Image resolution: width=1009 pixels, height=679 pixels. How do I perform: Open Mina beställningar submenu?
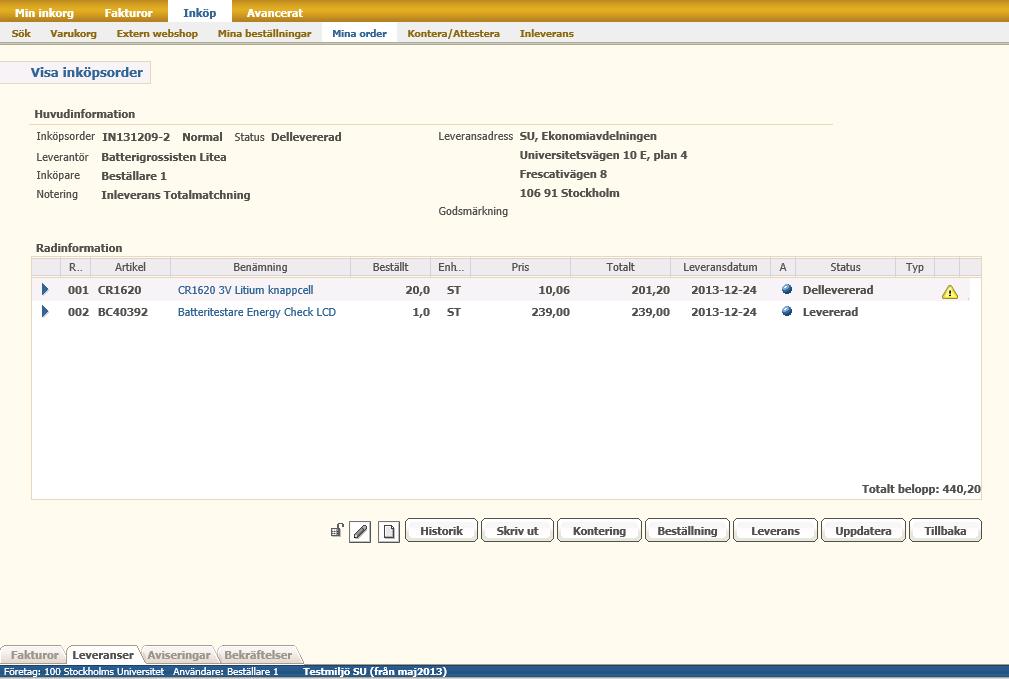264,33
